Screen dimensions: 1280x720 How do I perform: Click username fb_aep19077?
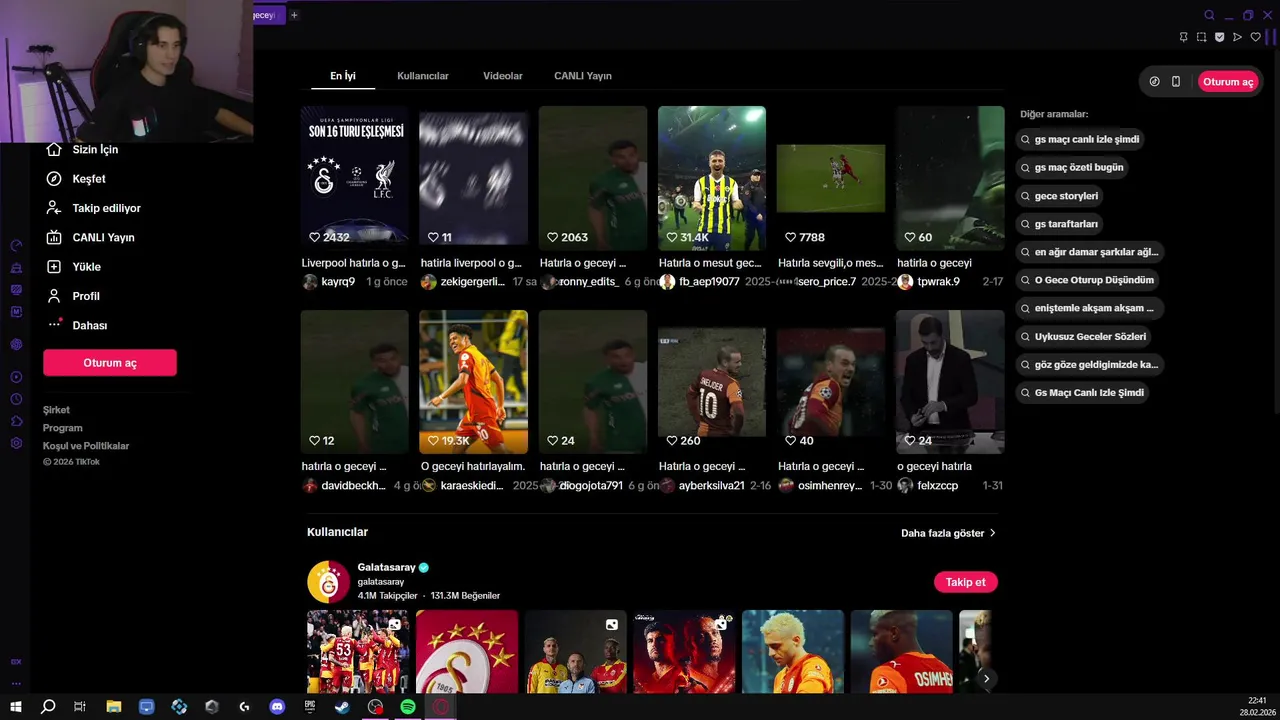click(x=709, y=282)
